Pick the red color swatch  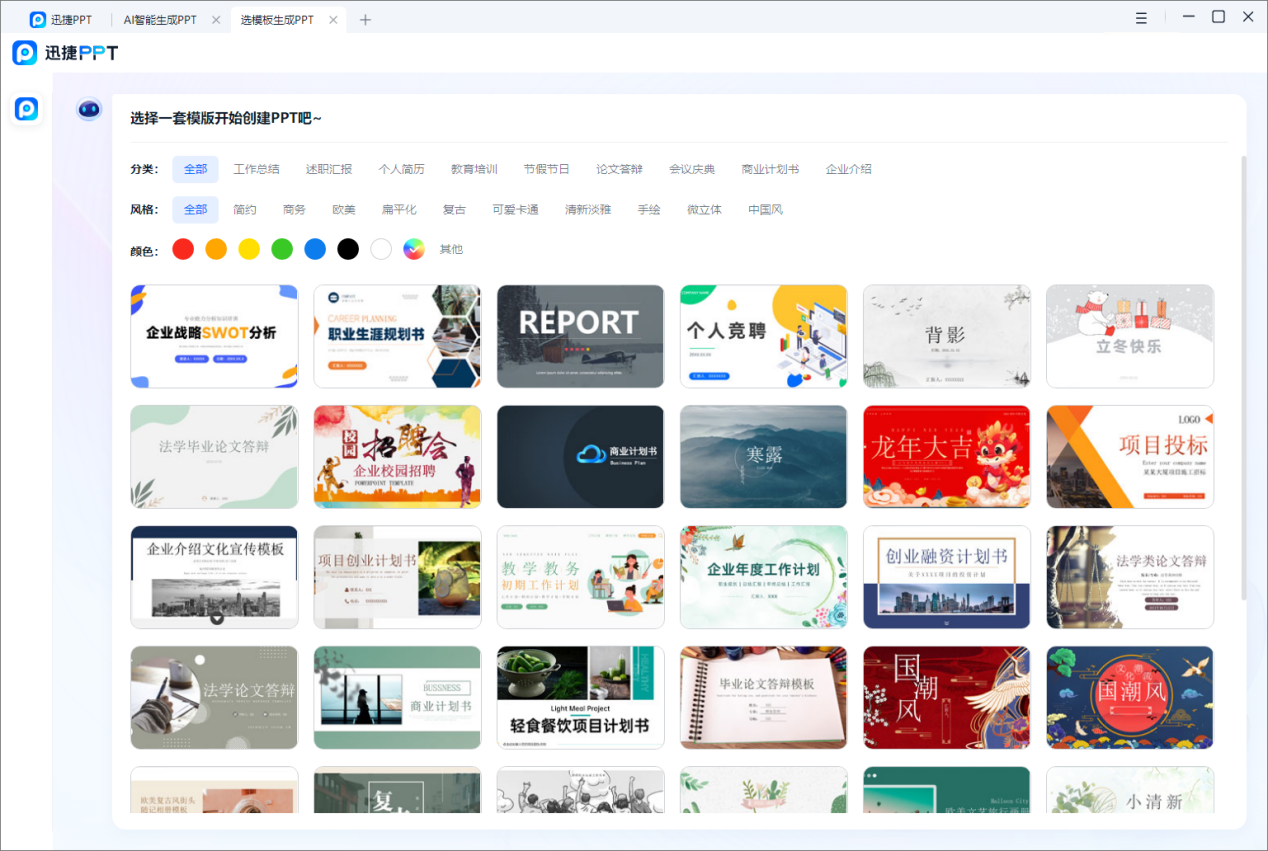183,249
